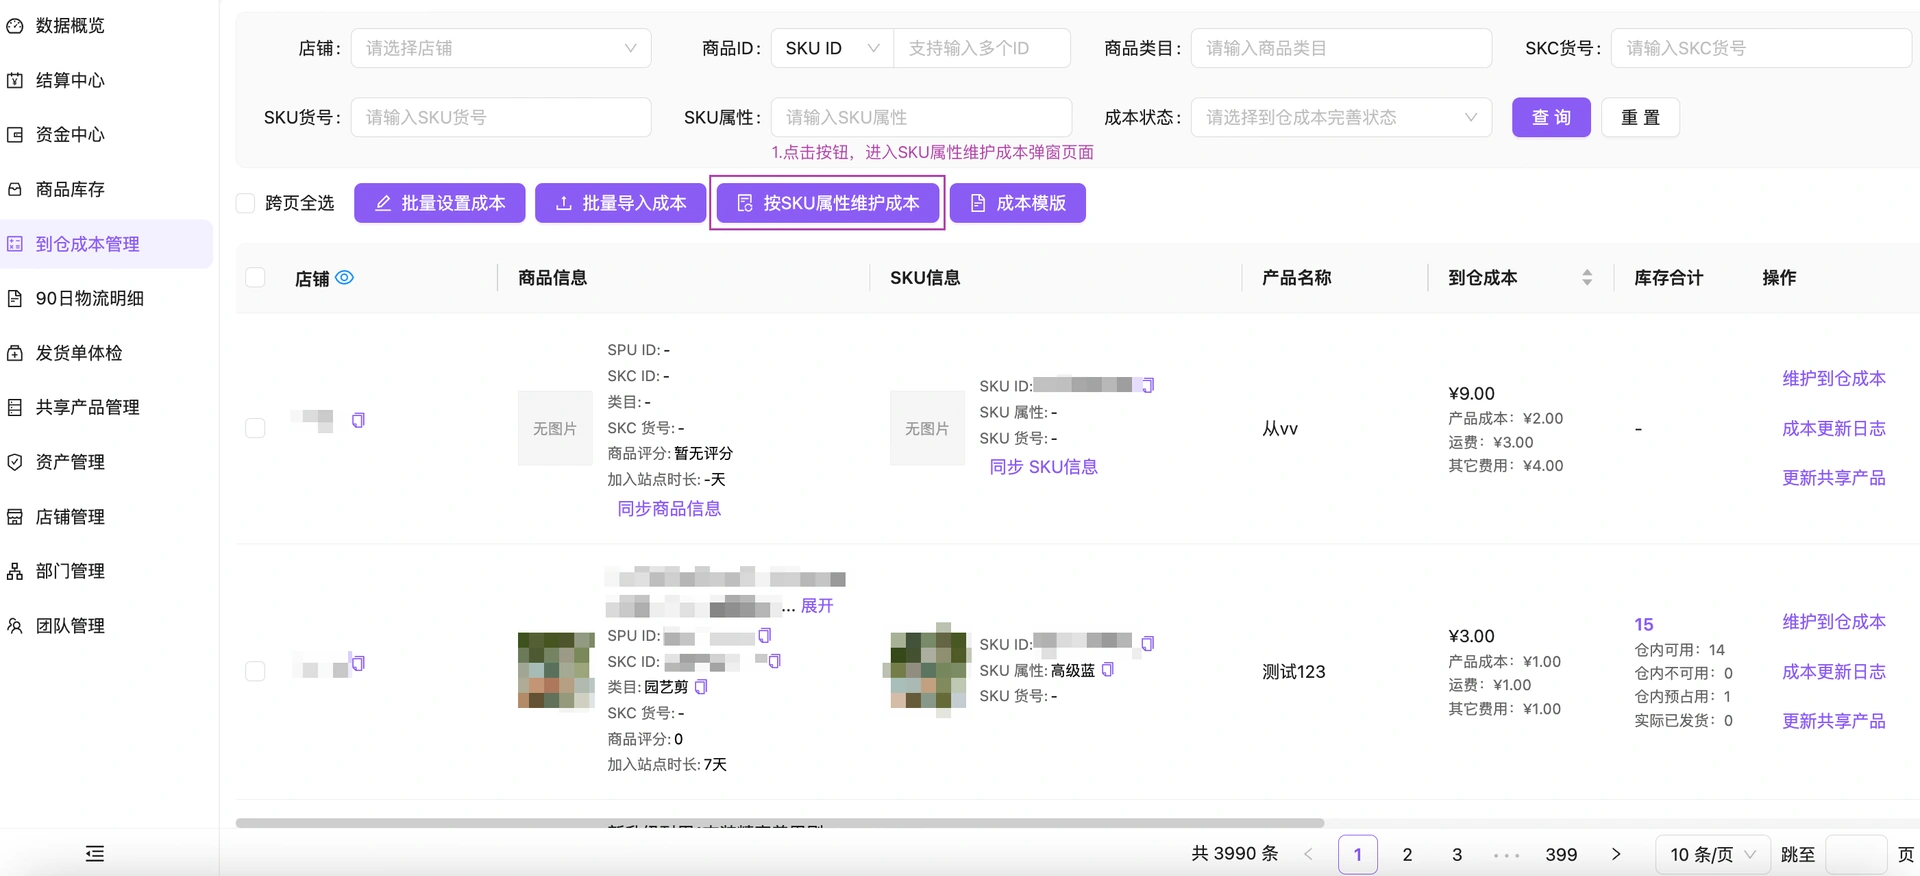Focus the 商品类目 input field
1920x876 pixels.
(1341, 48)
